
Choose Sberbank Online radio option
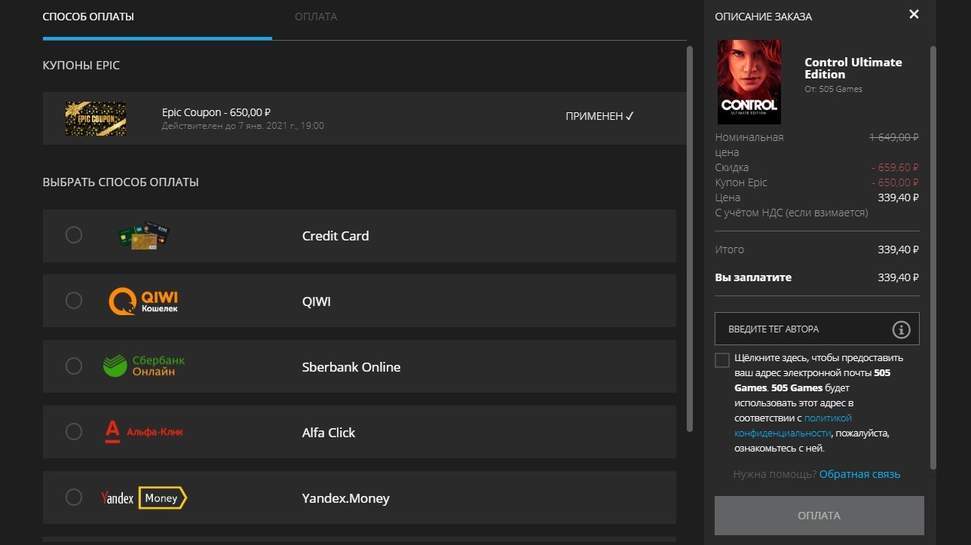pyautogui.click(x=74, y=366)
